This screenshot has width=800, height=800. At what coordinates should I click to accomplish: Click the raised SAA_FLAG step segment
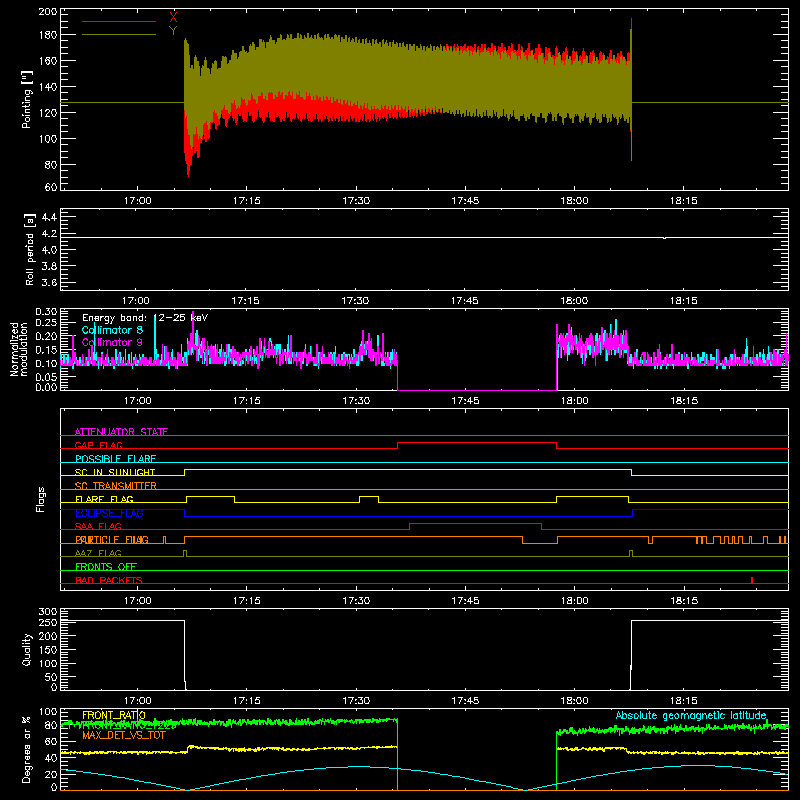coord(476,523)
